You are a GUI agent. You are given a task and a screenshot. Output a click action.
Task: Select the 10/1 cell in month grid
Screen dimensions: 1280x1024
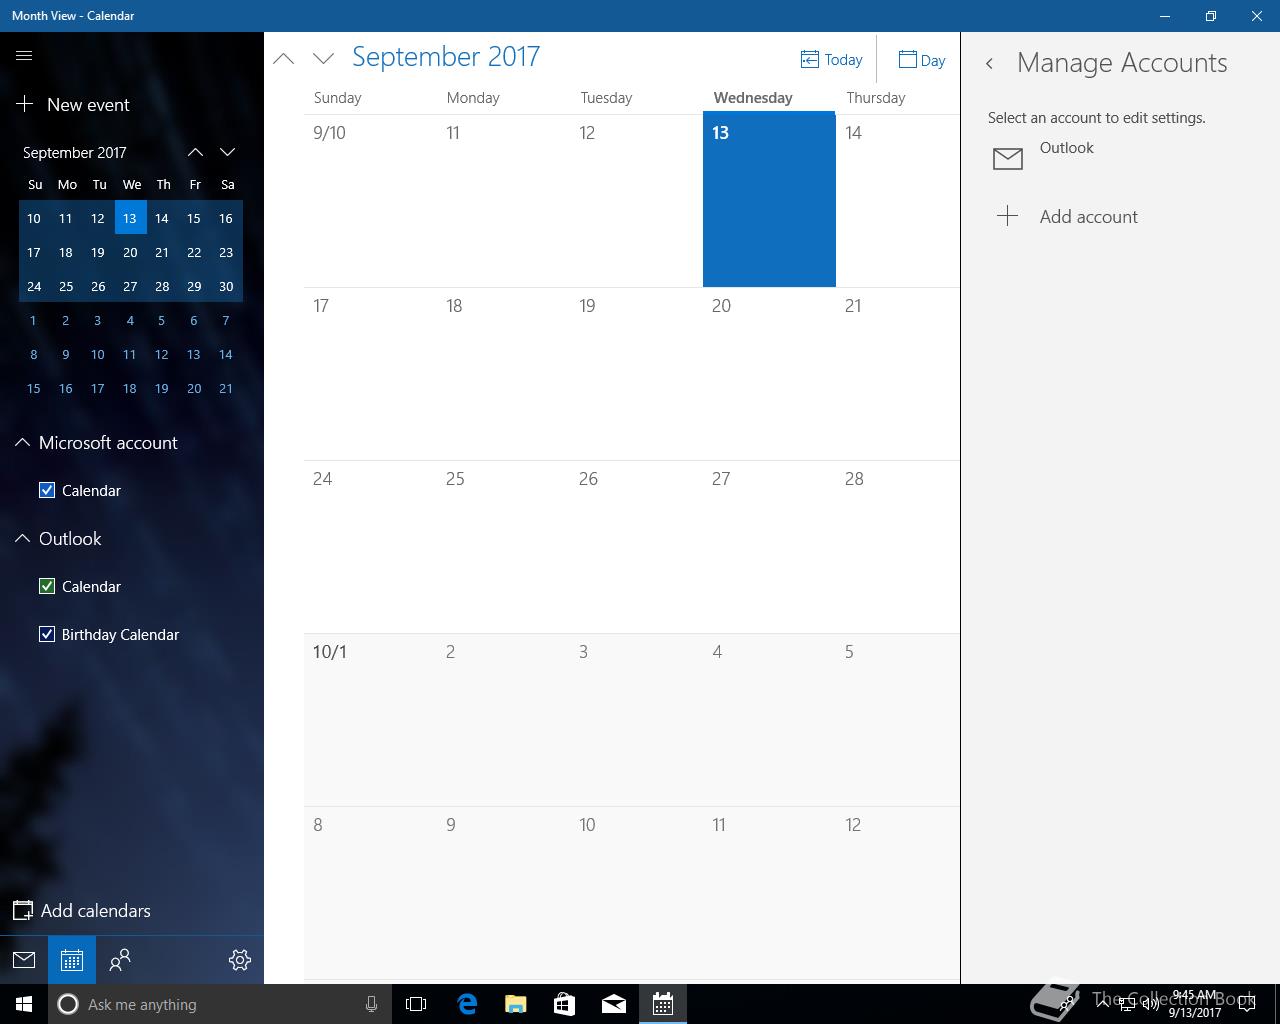coord(370,720)
